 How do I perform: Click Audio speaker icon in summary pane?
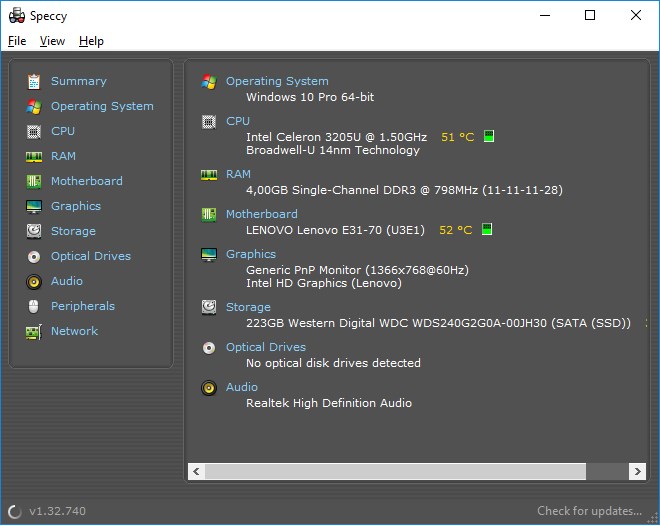[209, 388]
